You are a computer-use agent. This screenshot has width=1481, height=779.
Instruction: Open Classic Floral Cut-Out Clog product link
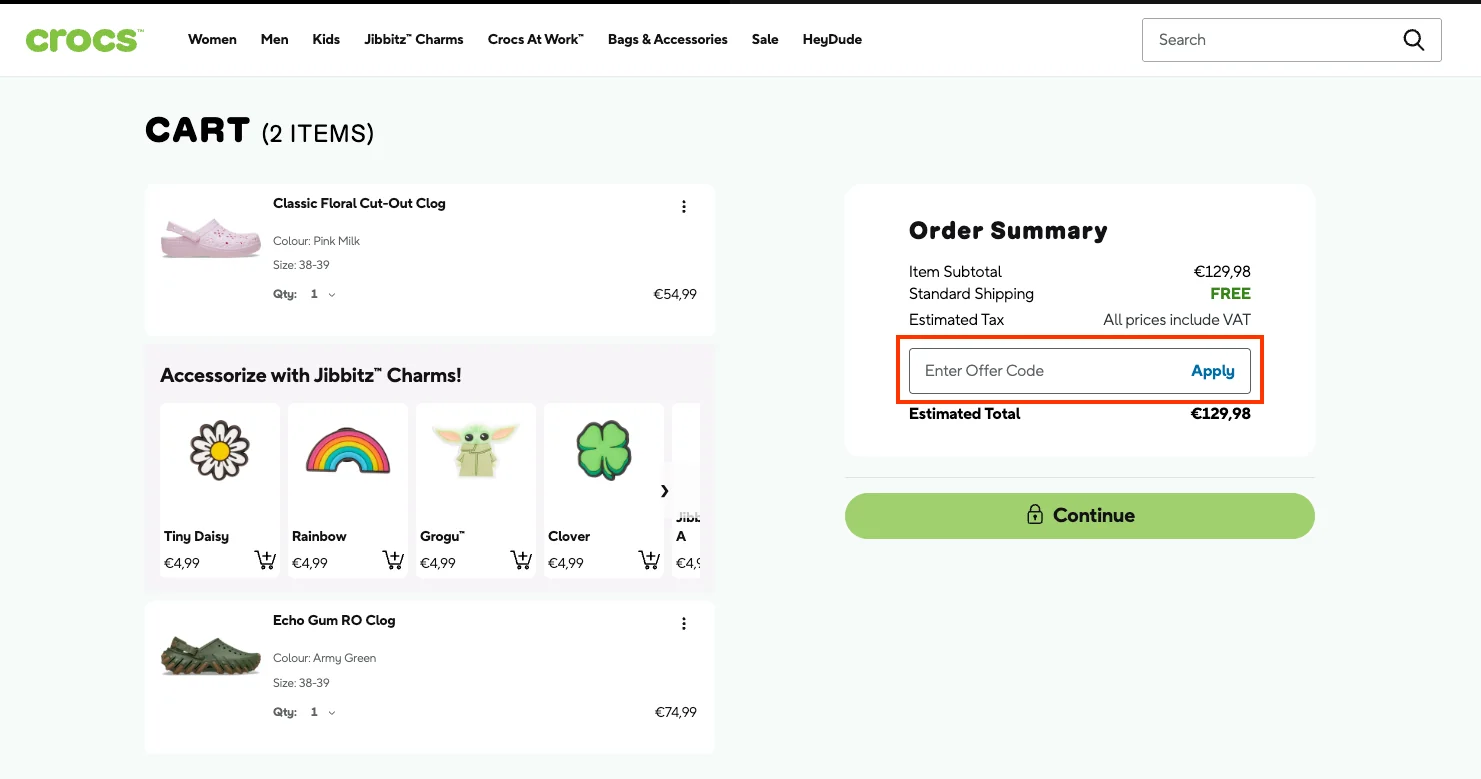coord(359,204)
